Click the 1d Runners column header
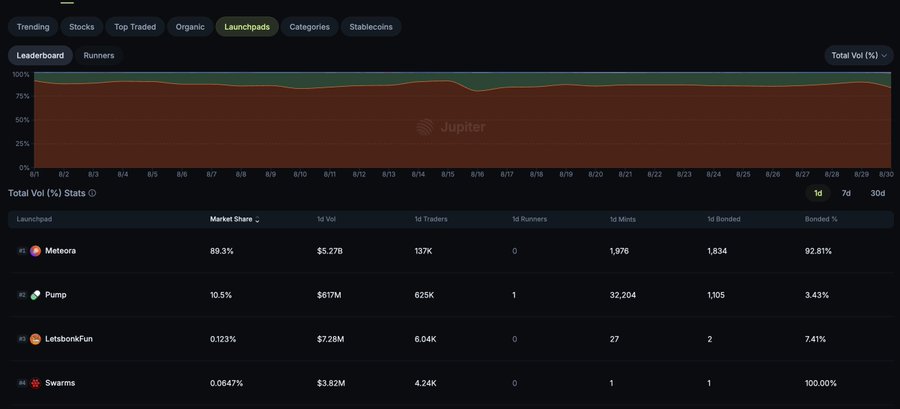This screenshot has height=409, width=900. 529,219
